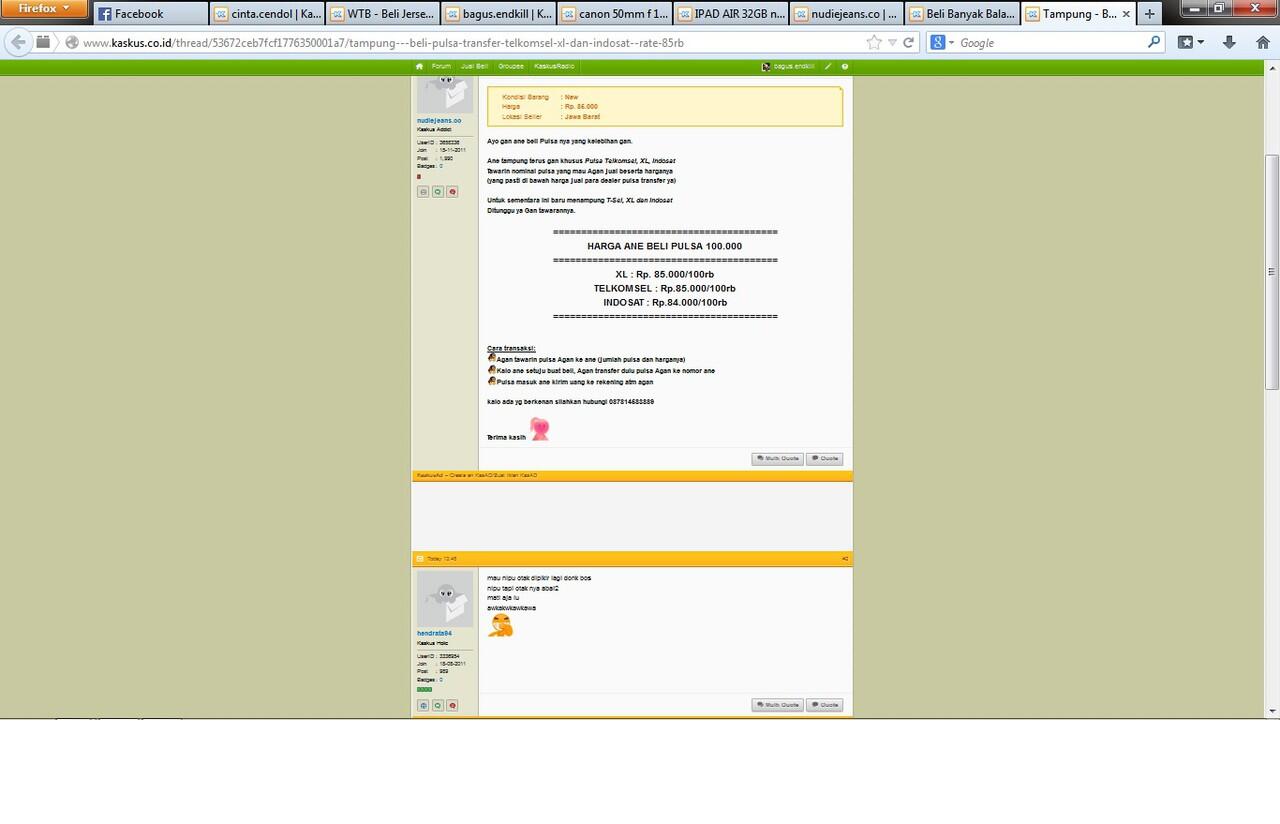Image resolution: width=1280 pixels, height=824 pixels.
Task: Click the green icon under nudiejeans.co profile
Action: tap(438, 191)
